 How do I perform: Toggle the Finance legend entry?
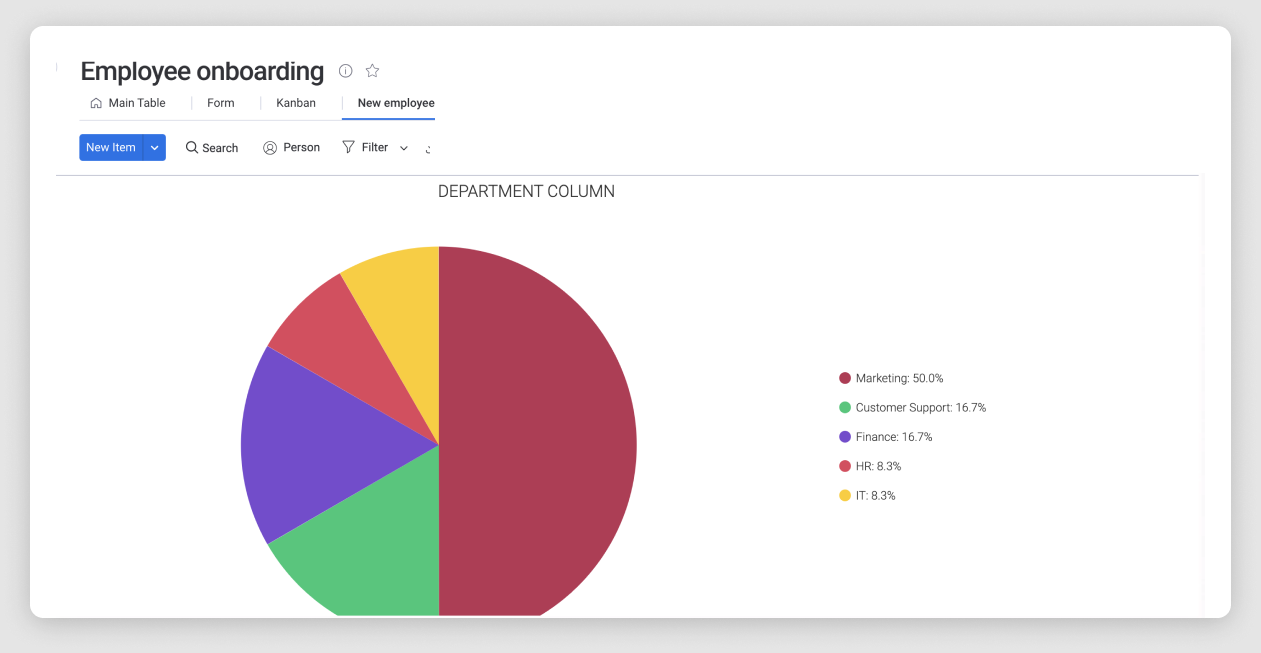[x=893, y=436]
